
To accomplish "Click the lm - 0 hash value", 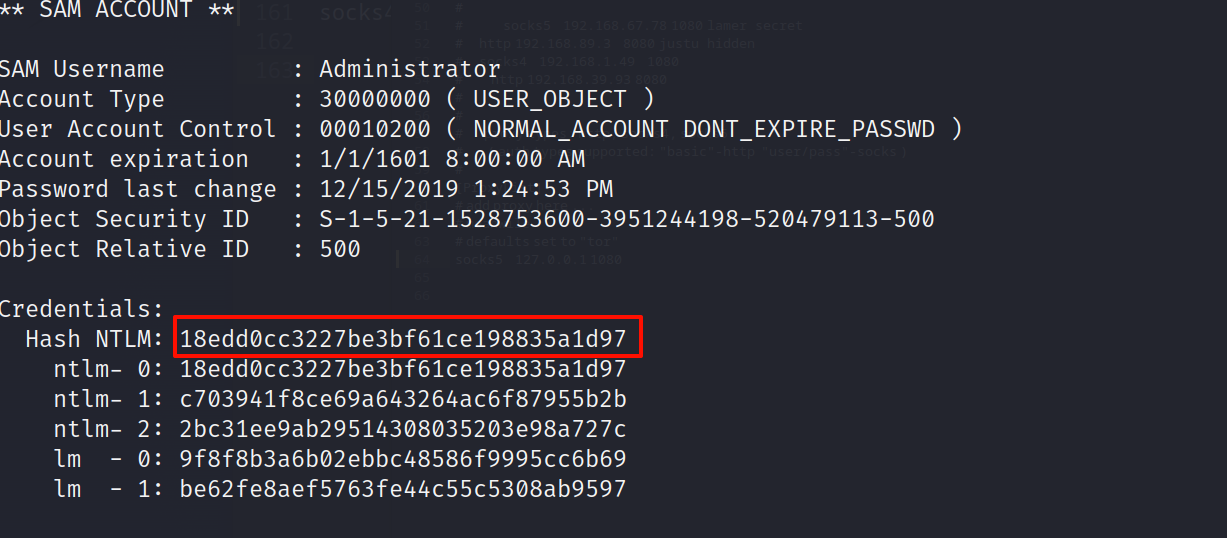I will [403, 459].
